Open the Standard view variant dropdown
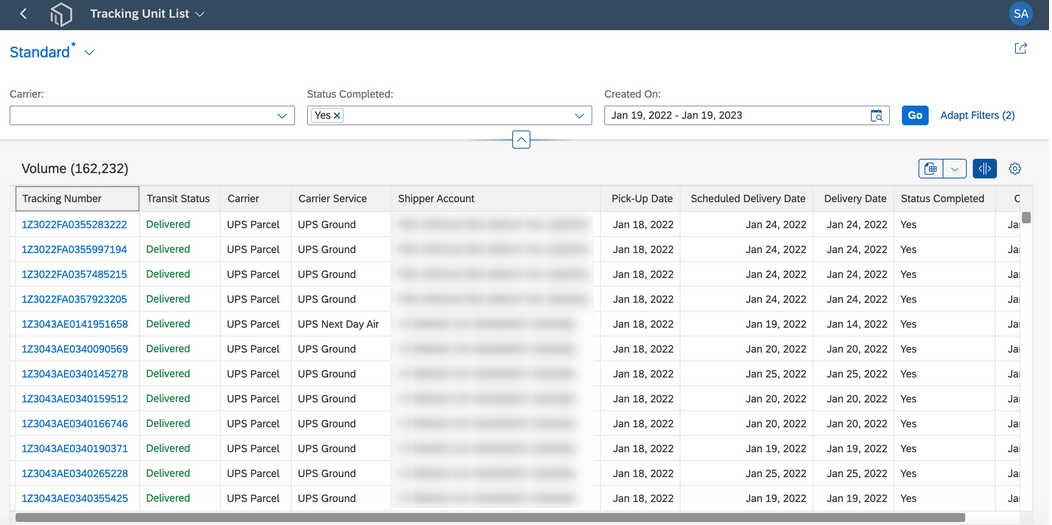Image resolution: width=1052 pixels, height=525 pixels. click(x=89, y=53)
